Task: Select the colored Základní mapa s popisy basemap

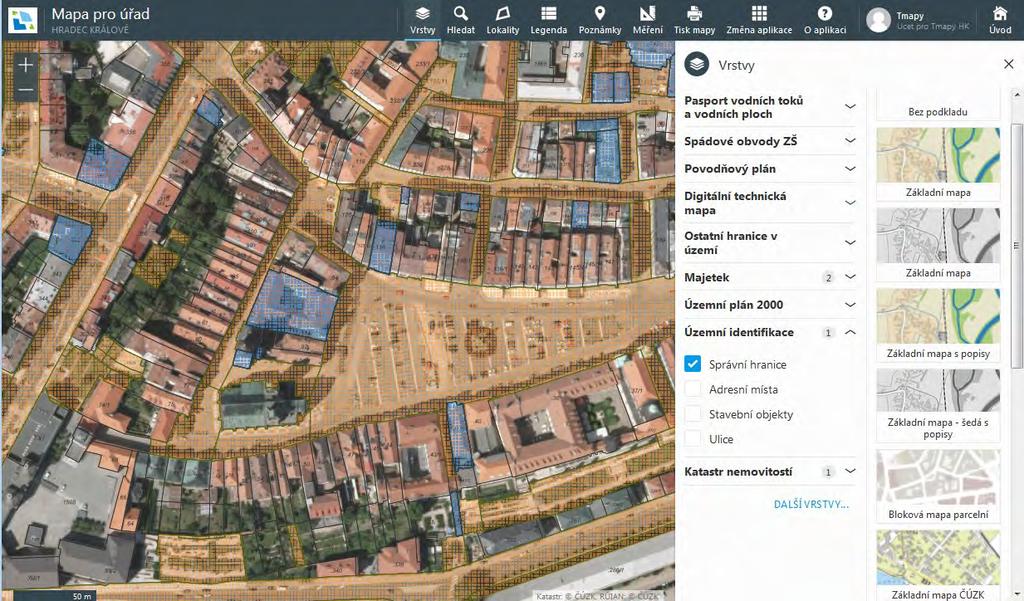Action: (938, 325)
